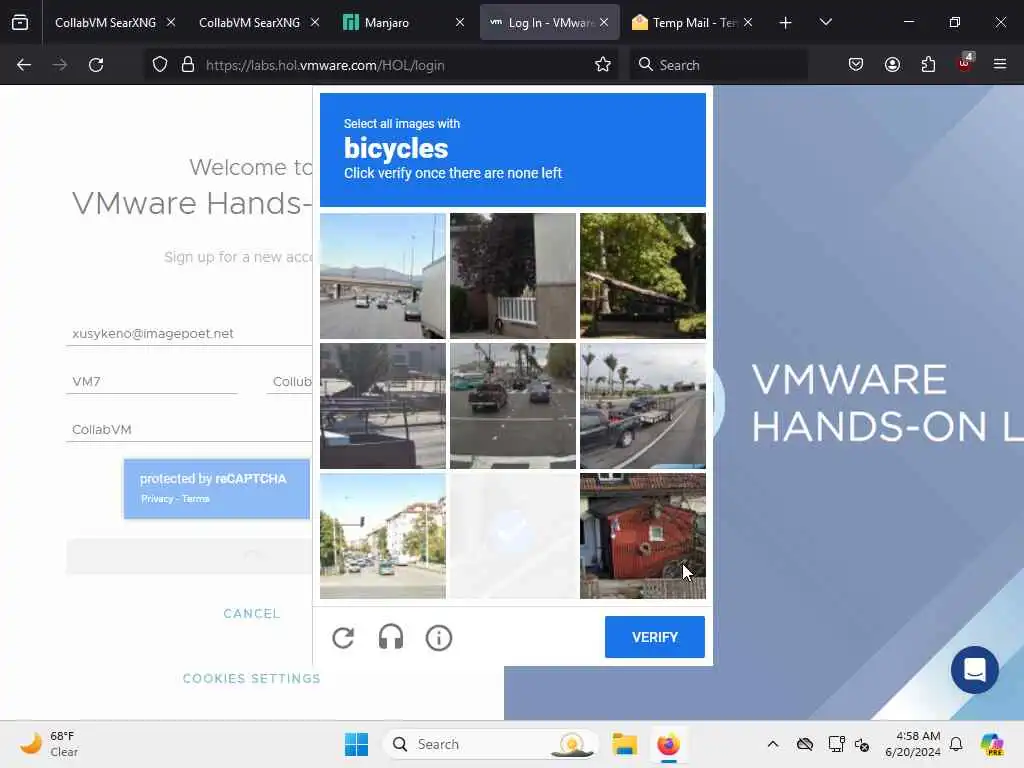Click the uBlock Origin extension icon

click(965, 63)
